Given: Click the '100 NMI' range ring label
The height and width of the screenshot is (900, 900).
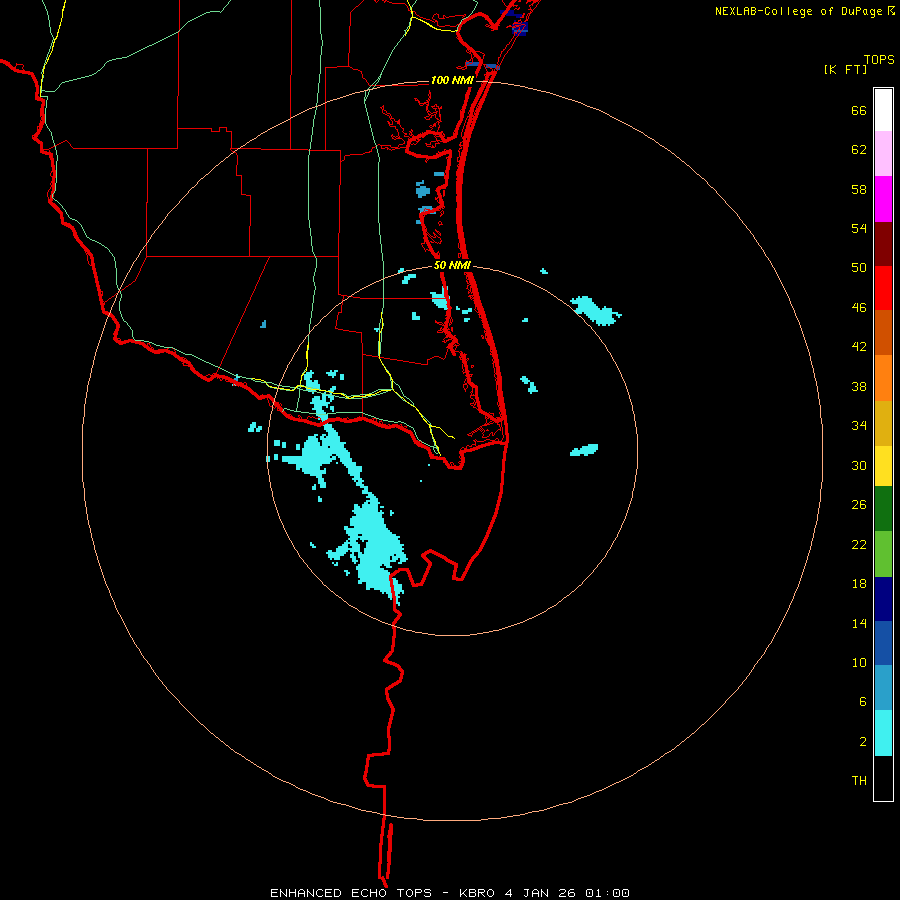Looking at the screenshot, I should coord(452,80).
